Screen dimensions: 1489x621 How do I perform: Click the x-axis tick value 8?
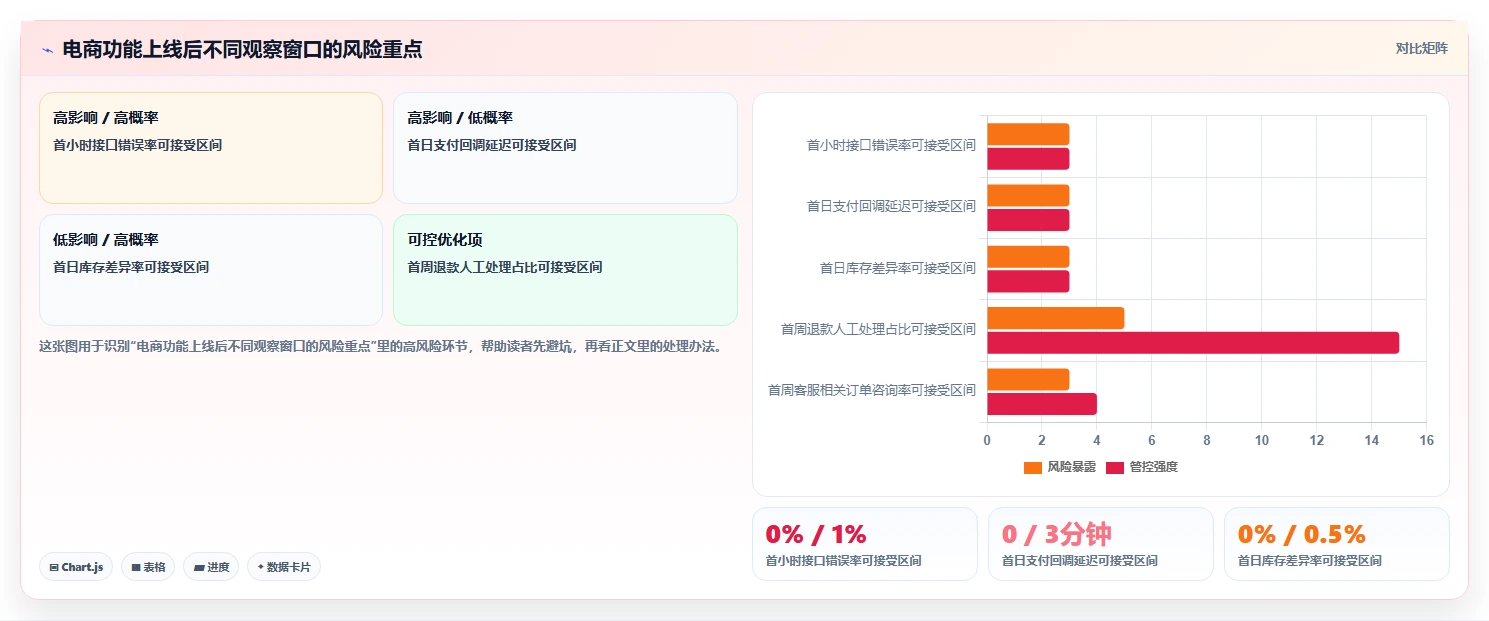pyautogui.click(x=1207, y=441)
